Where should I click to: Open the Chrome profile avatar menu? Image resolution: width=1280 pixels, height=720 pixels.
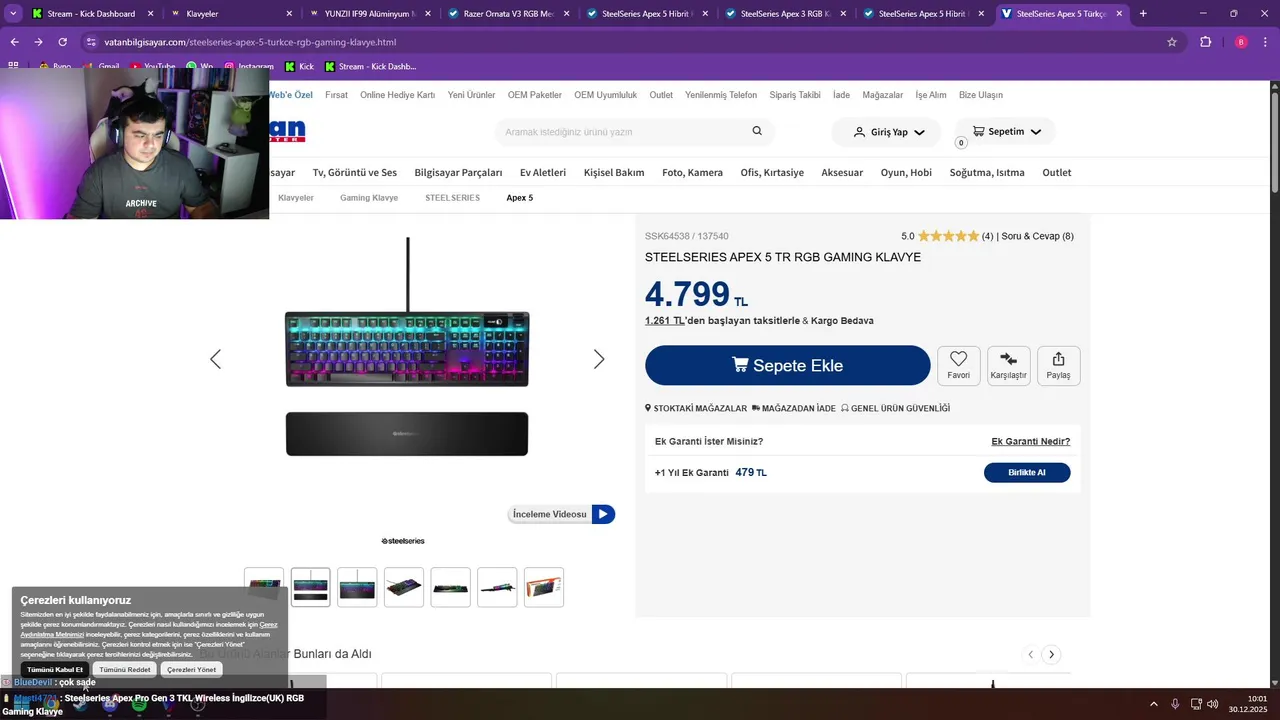pyautogui.click(x=1241, y=42)
